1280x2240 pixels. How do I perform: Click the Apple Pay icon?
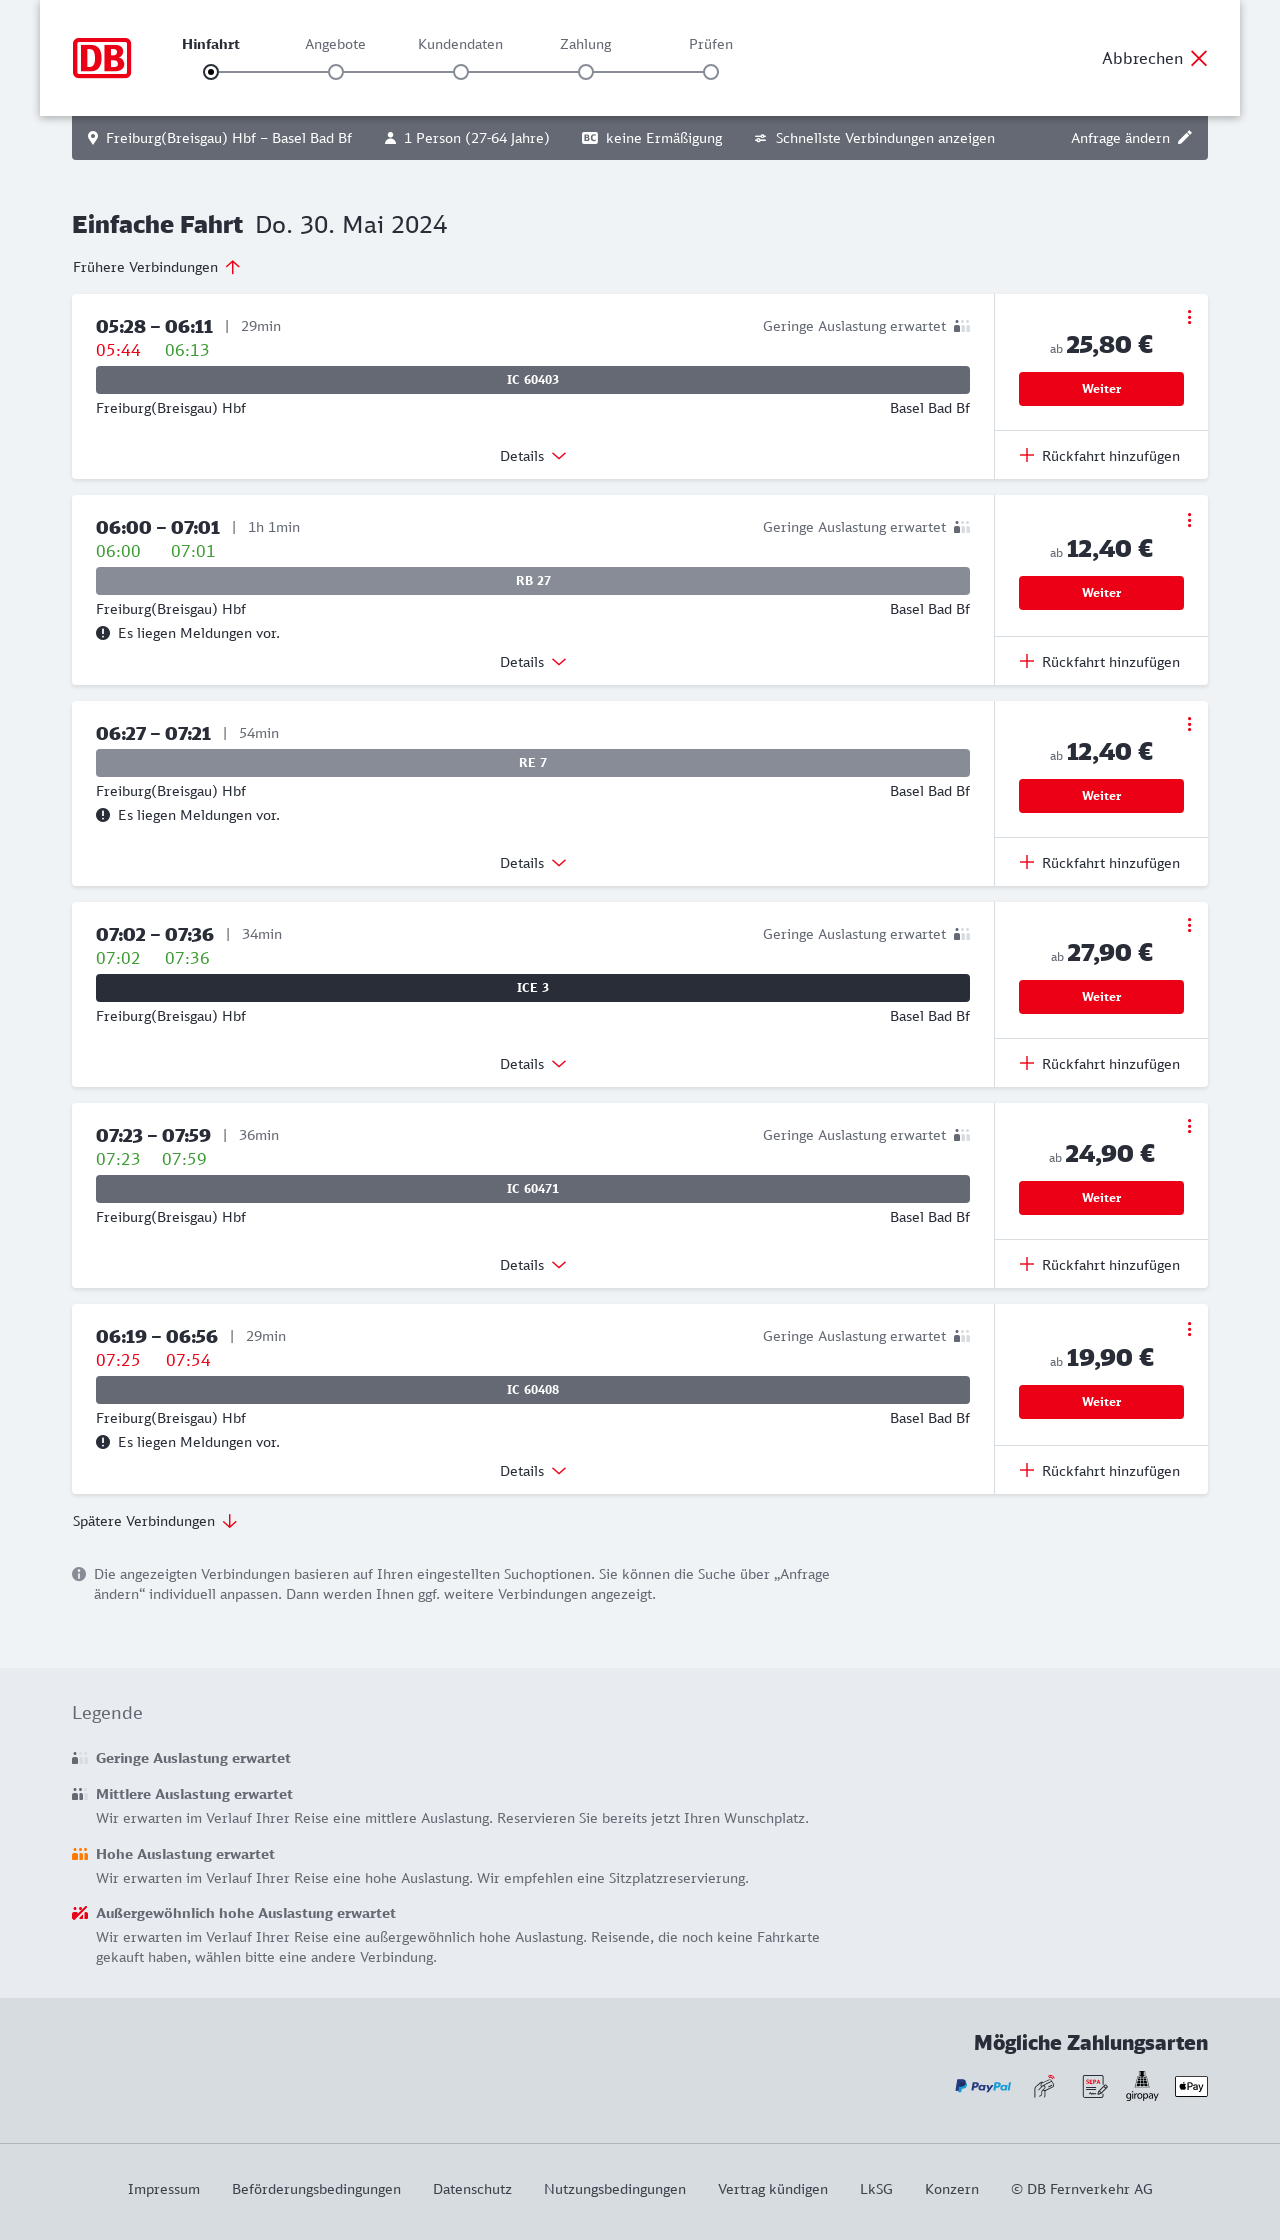[x=1191, y=2086]
